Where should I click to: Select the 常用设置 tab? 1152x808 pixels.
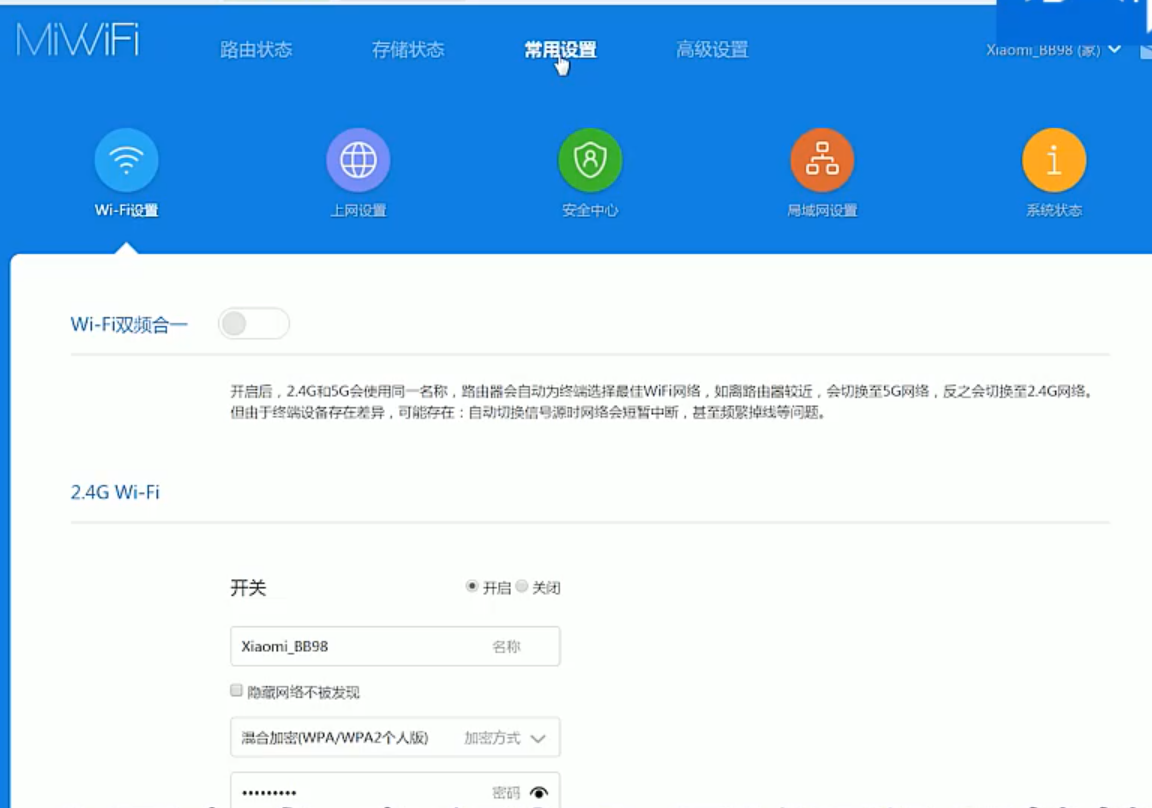[x=560, y=50]
